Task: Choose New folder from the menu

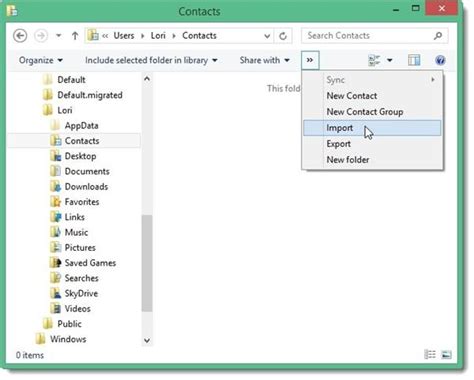Action: 373,160
